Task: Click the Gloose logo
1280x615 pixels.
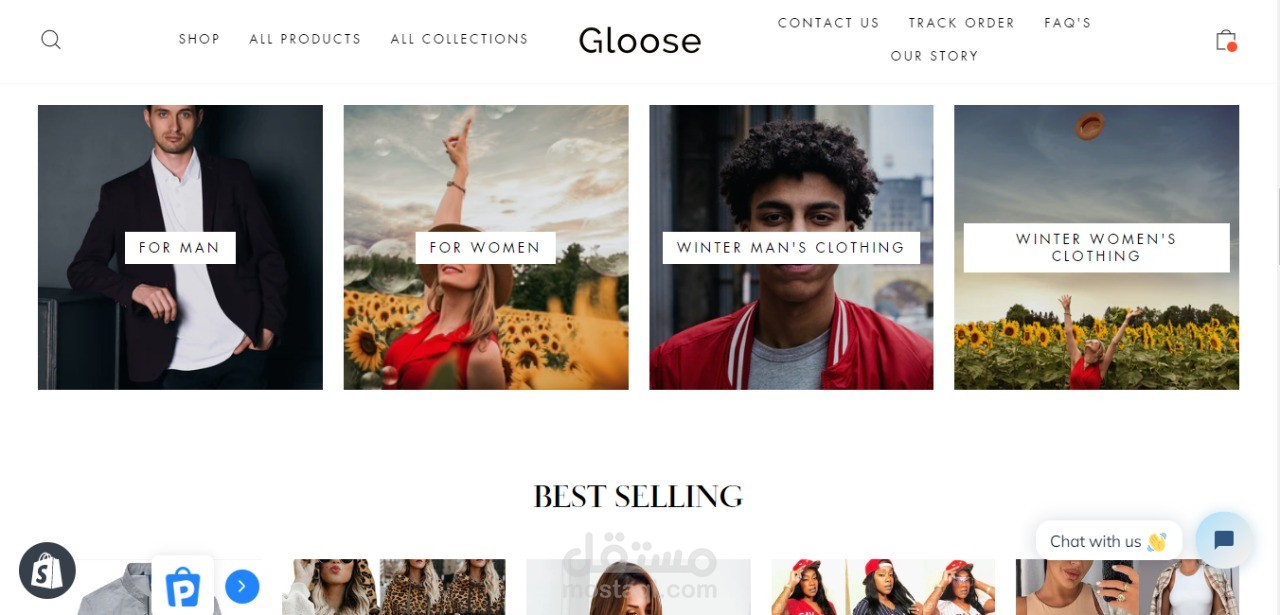Action: coord(640,40)
